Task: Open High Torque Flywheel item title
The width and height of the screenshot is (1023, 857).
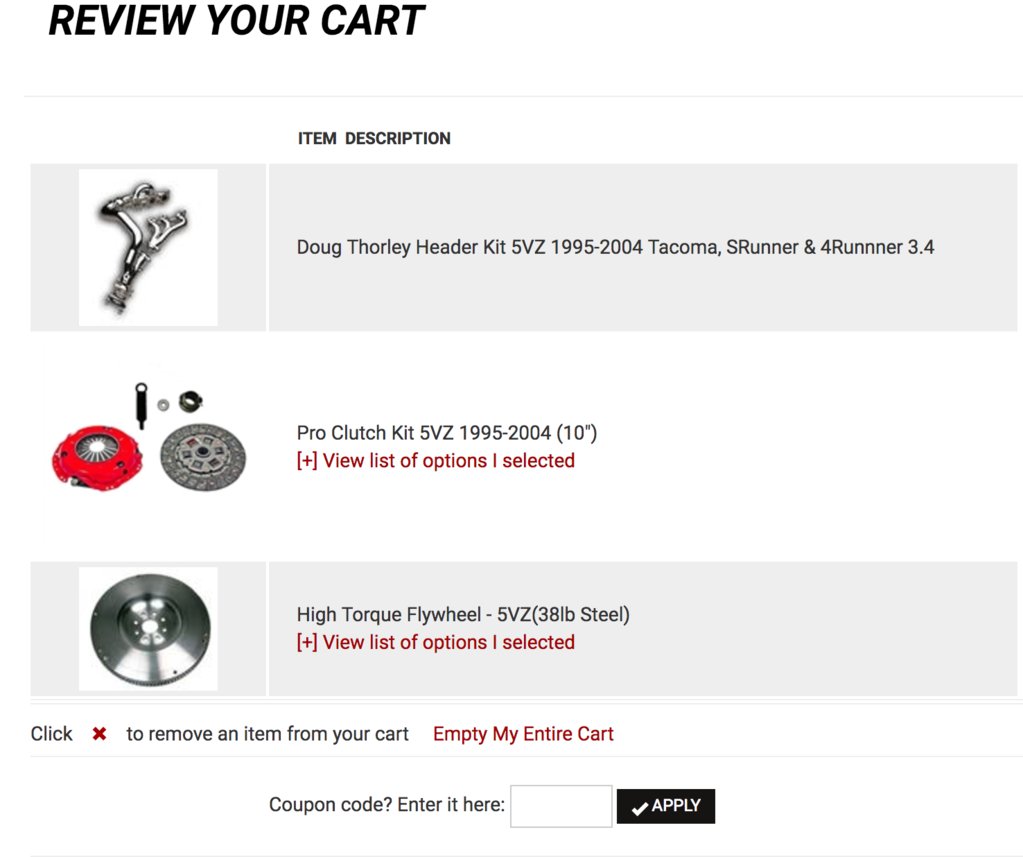Action: [x=463, y=614]
